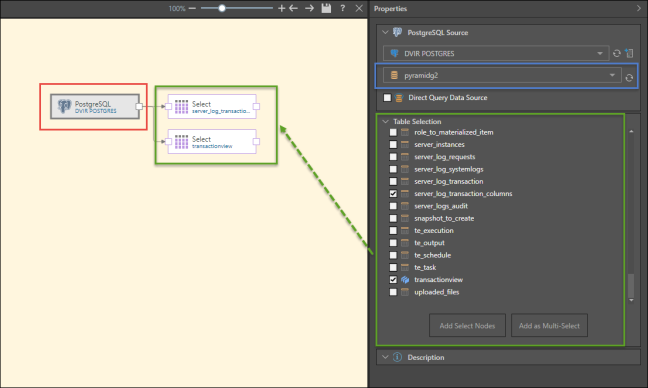Check the te_output table
This screenshot has width=648, height=388.
(393, 243)
